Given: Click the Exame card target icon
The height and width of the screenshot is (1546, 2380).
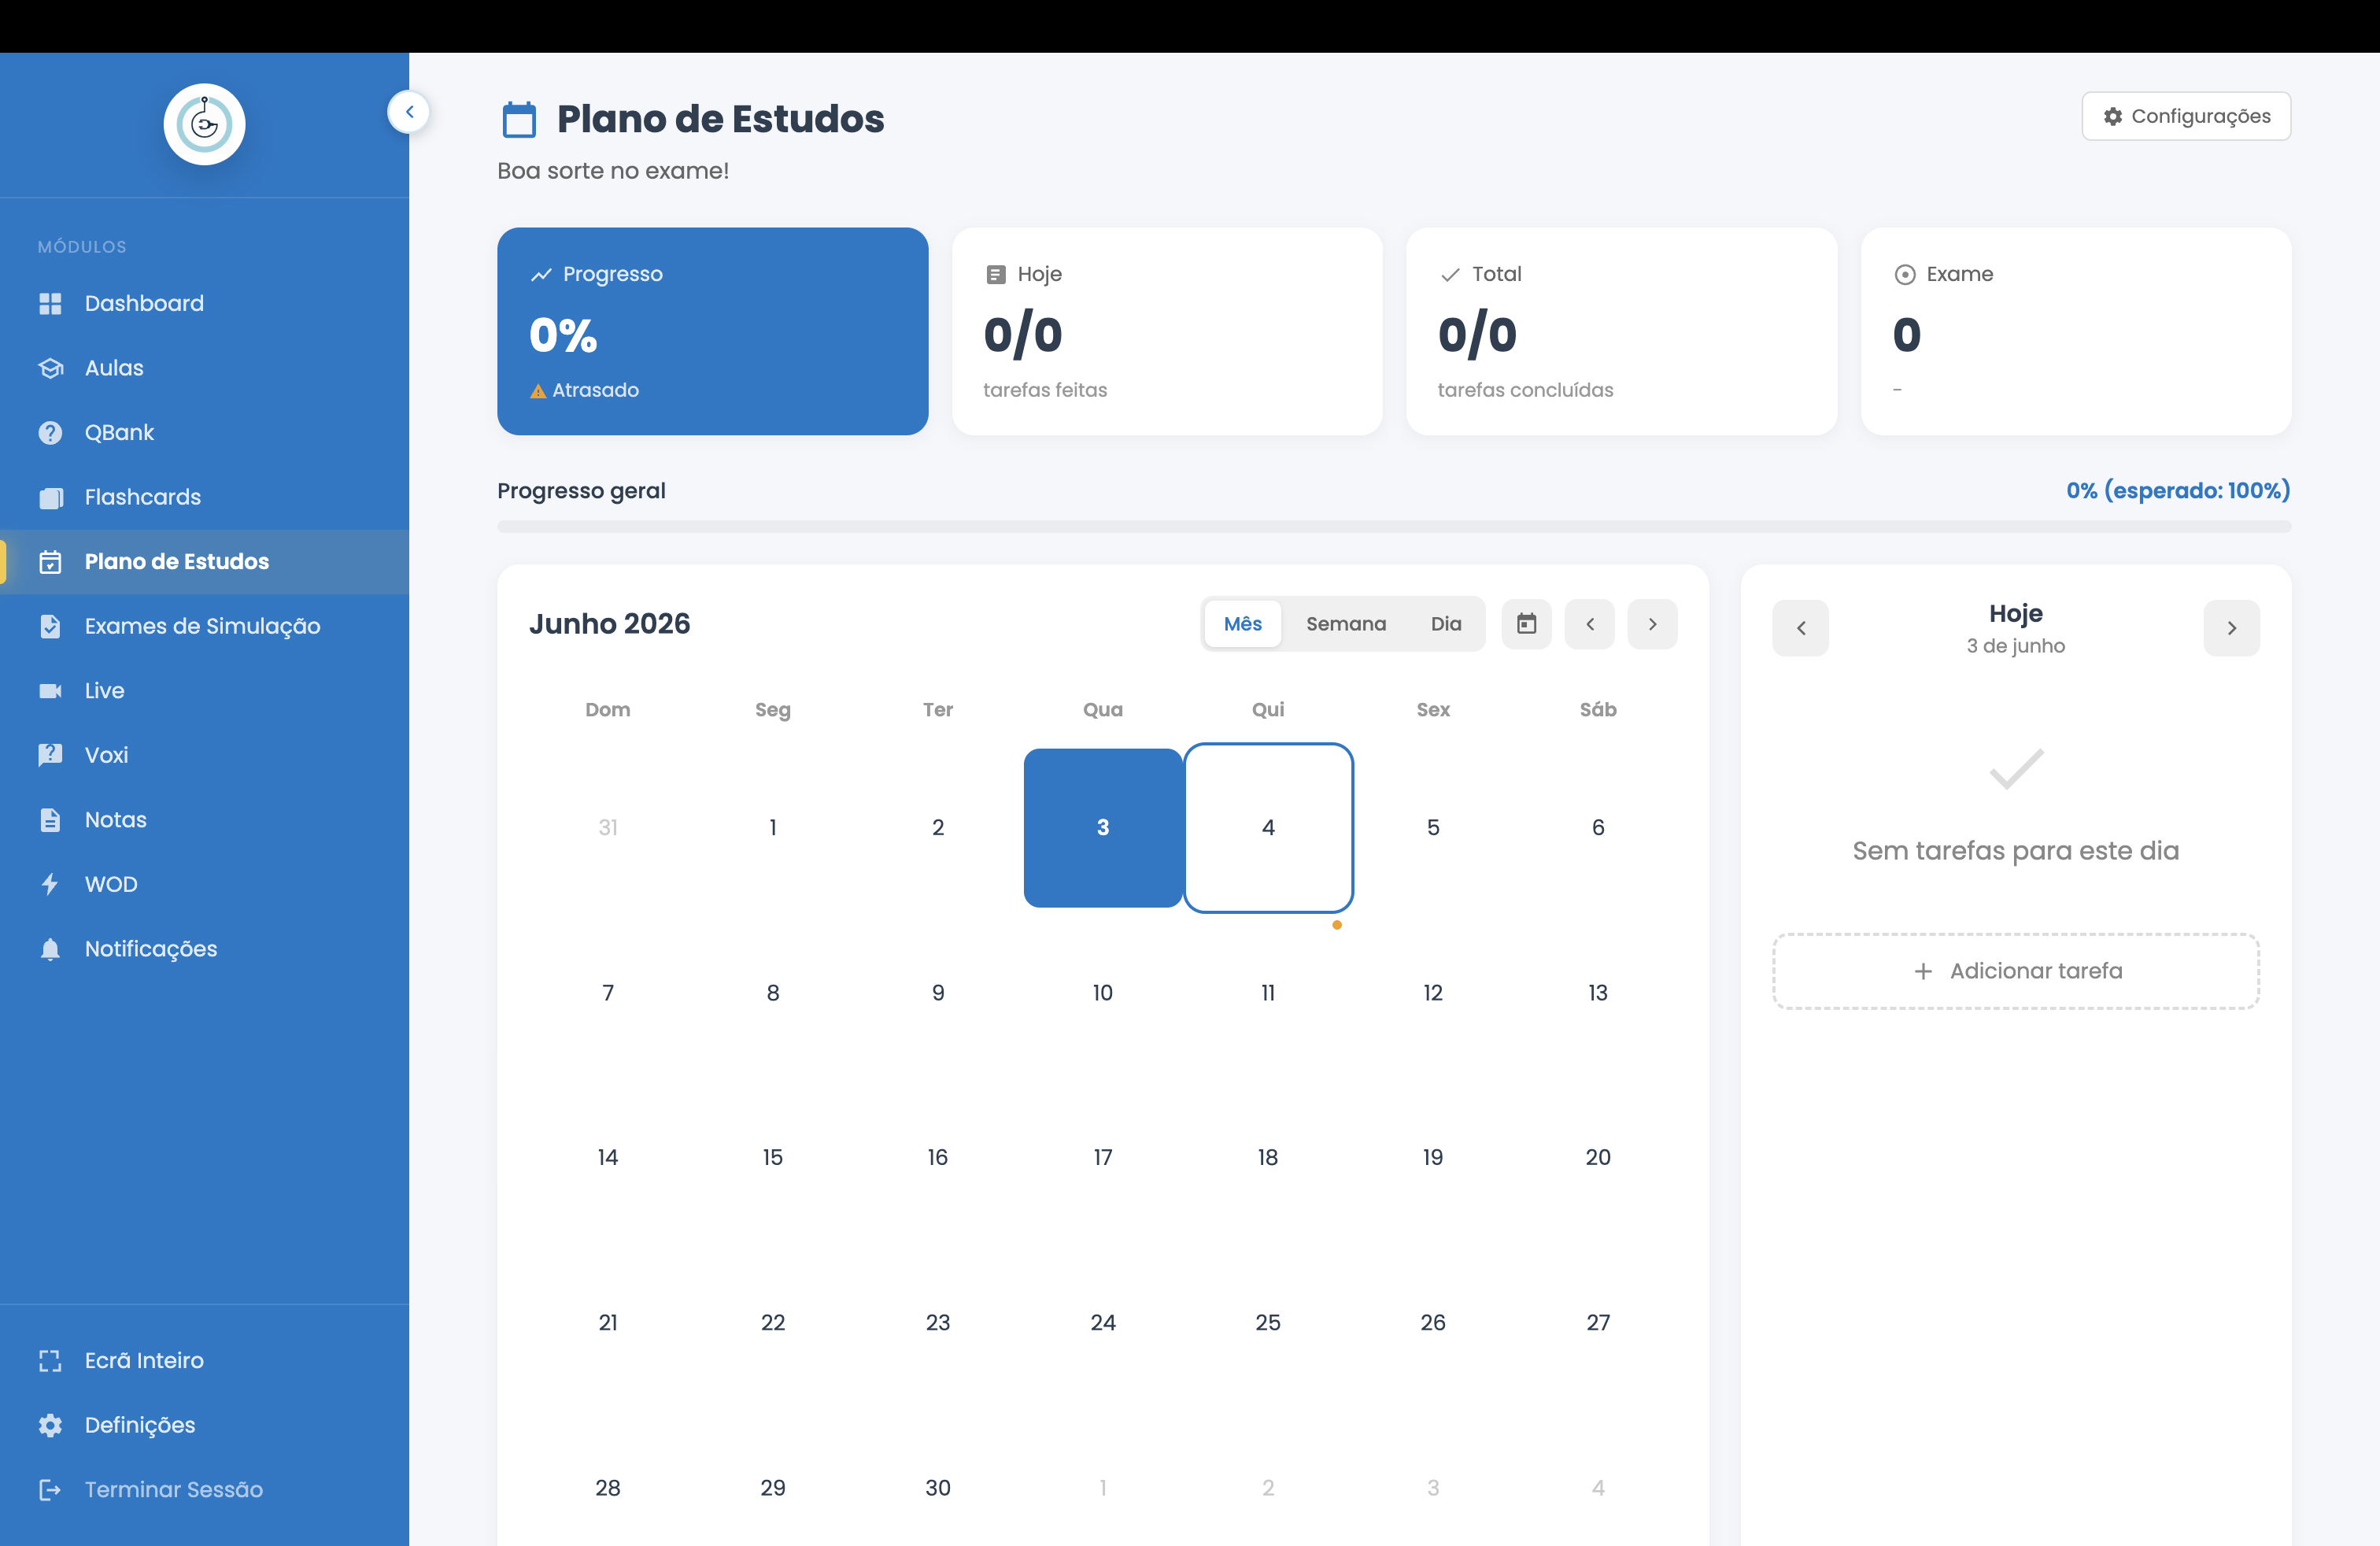Looking at the screenshot, I should pos(1904,274).
